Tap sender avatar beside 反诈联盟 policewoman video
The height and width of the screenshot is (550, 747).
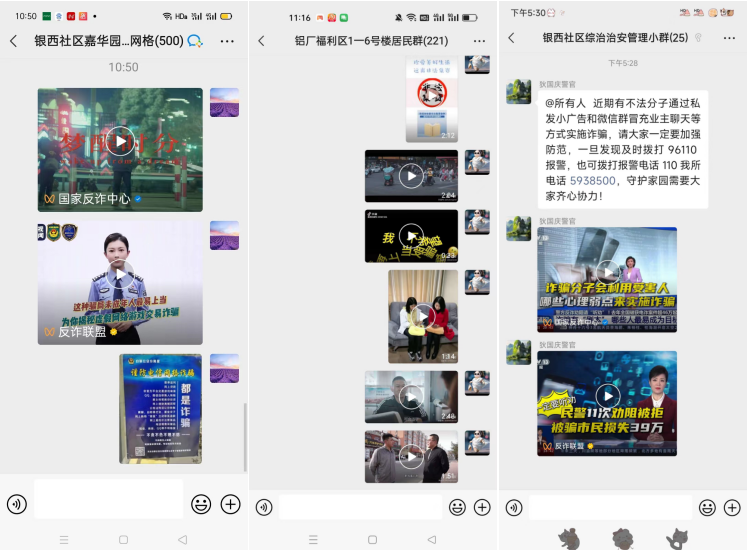tap(224, 235)
